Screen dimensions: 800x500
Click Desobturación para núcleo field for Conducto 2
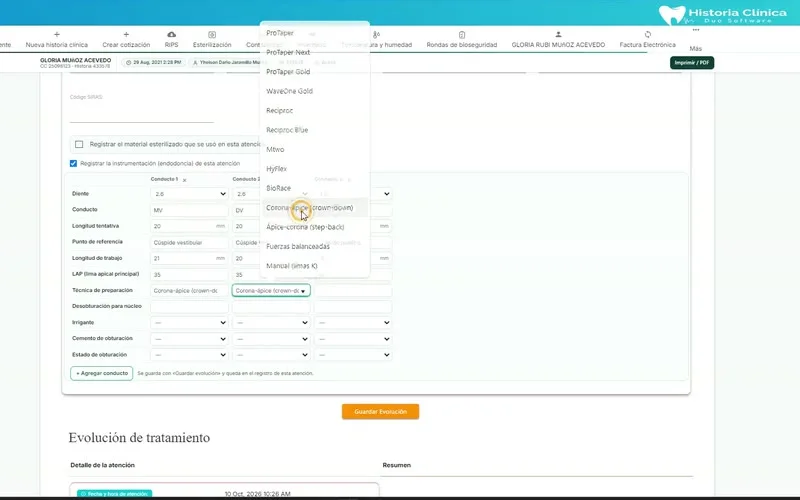[x=271, y=307]
